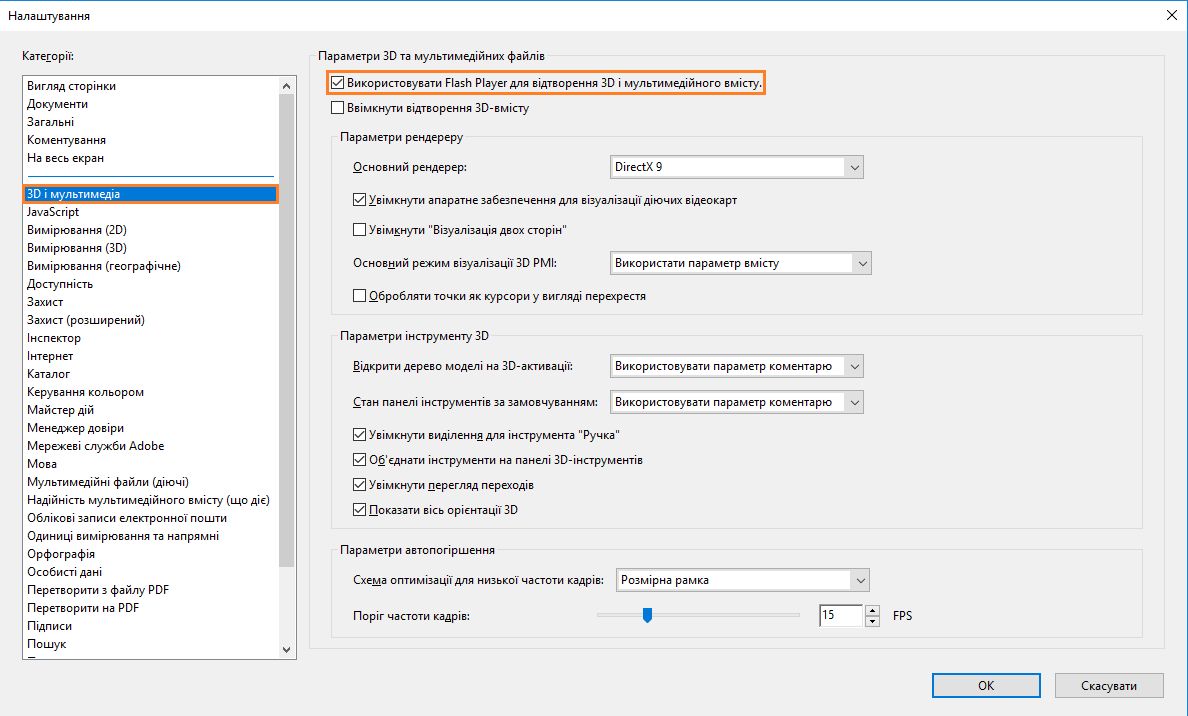Image resolution: width=1188 pixels, height=716 pixels.
Task: Click the OK button
Action: (985, 685)
